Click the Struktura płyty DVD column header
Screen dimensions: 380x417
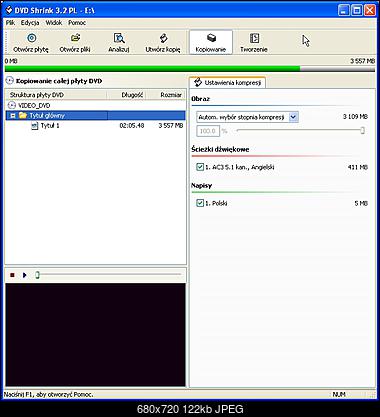click(x=56, y=95)
